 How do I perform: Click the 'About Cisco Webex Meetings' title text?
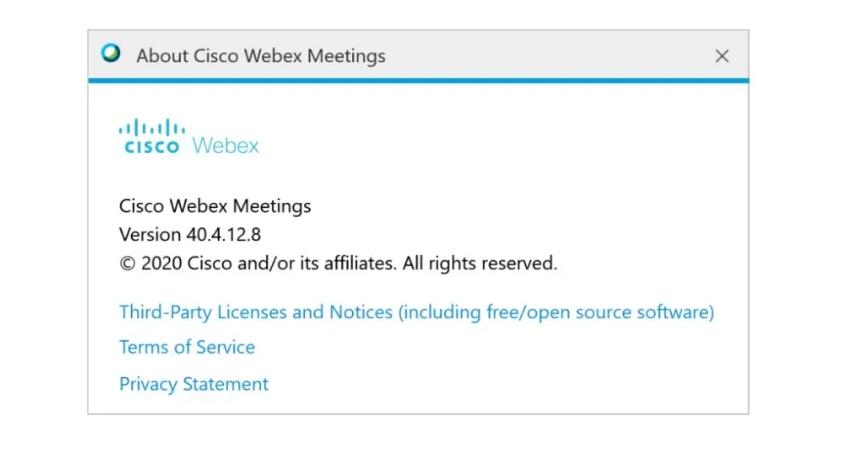pos(260,56)
